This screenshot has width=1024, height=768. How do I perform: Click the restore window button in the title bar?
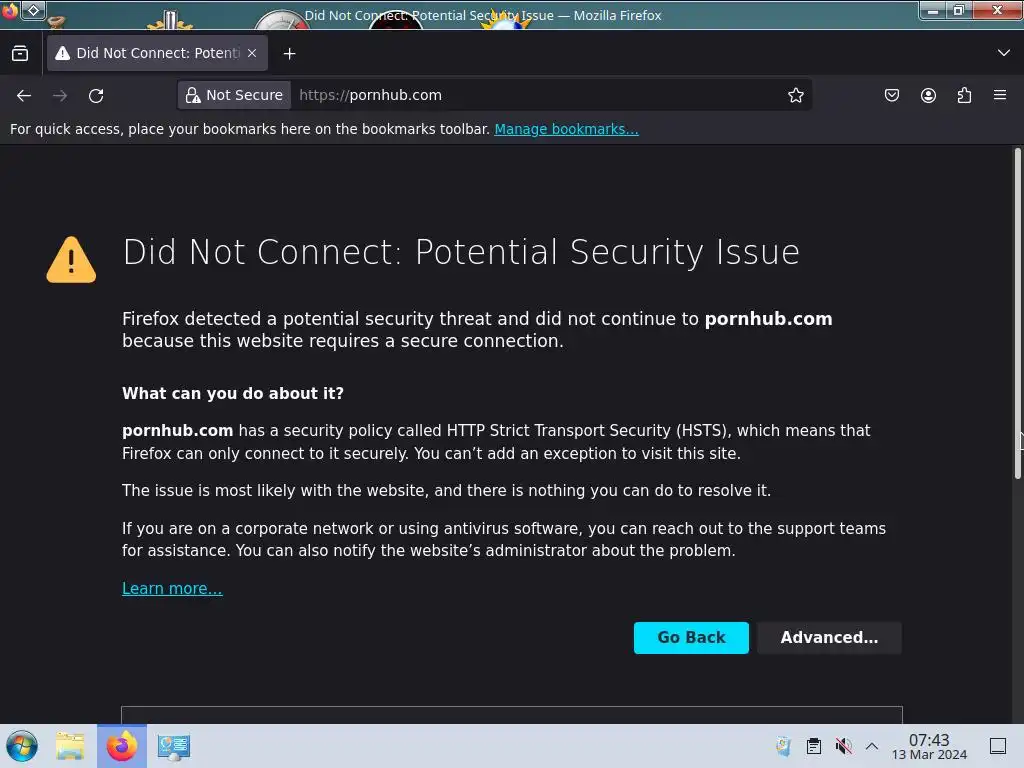959,10
